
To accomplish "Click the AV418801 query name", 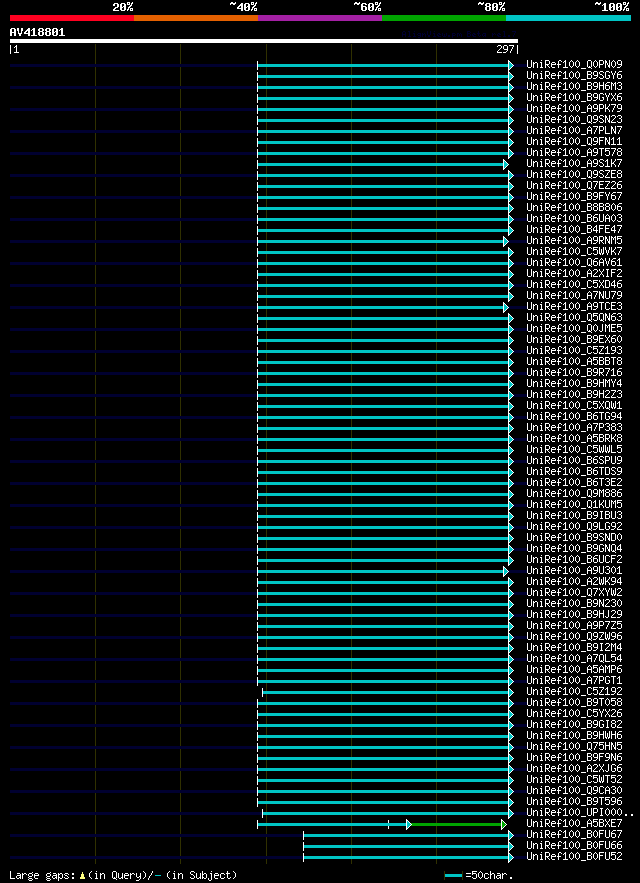I will tap(37, 33).
